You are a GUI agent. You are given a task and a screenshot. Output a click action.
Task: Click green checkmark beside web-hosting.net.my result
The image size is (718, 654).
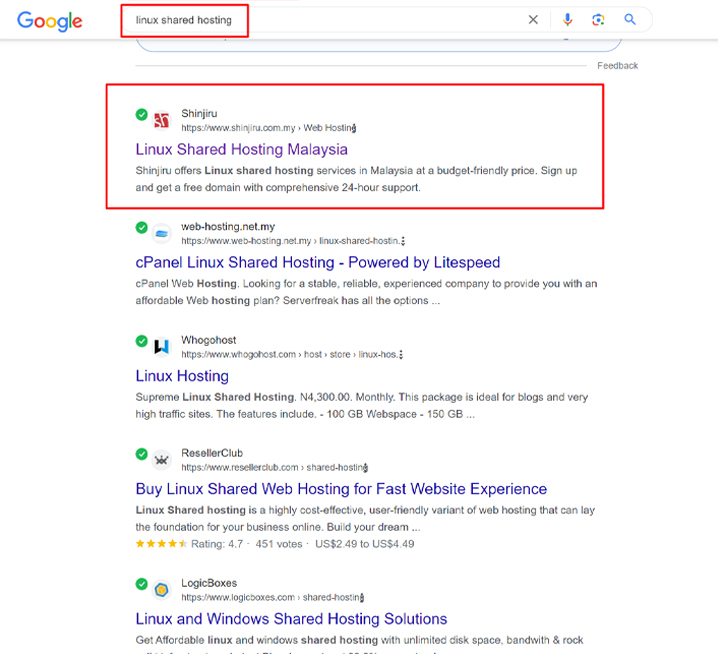pos(141,228)
